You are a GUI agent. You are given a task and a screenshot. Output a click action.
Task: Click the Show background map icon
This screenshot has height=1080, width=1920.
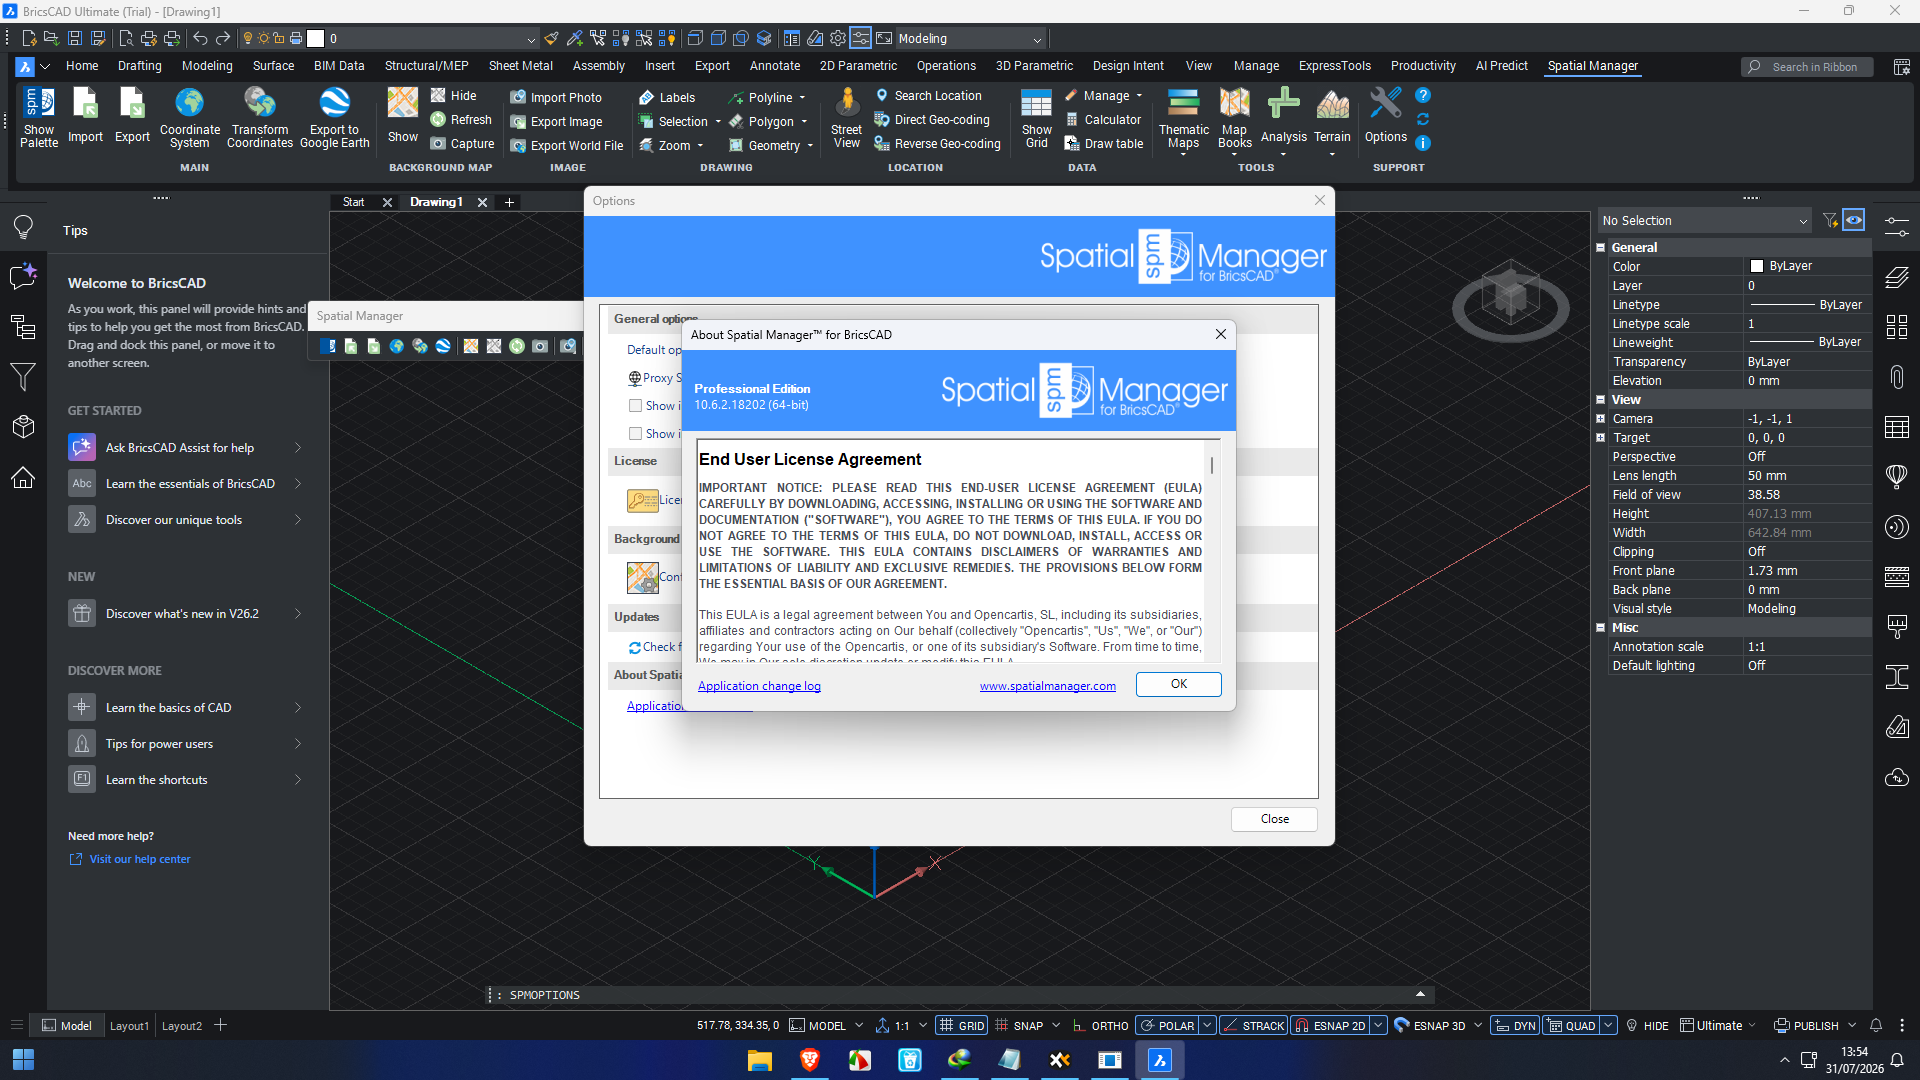[x=403, y=116]
